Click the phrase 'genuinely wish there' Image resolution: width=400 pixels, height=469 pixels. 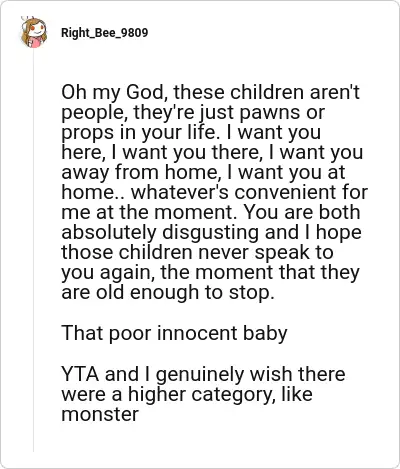pyautogui.click(x=250, y=375)
